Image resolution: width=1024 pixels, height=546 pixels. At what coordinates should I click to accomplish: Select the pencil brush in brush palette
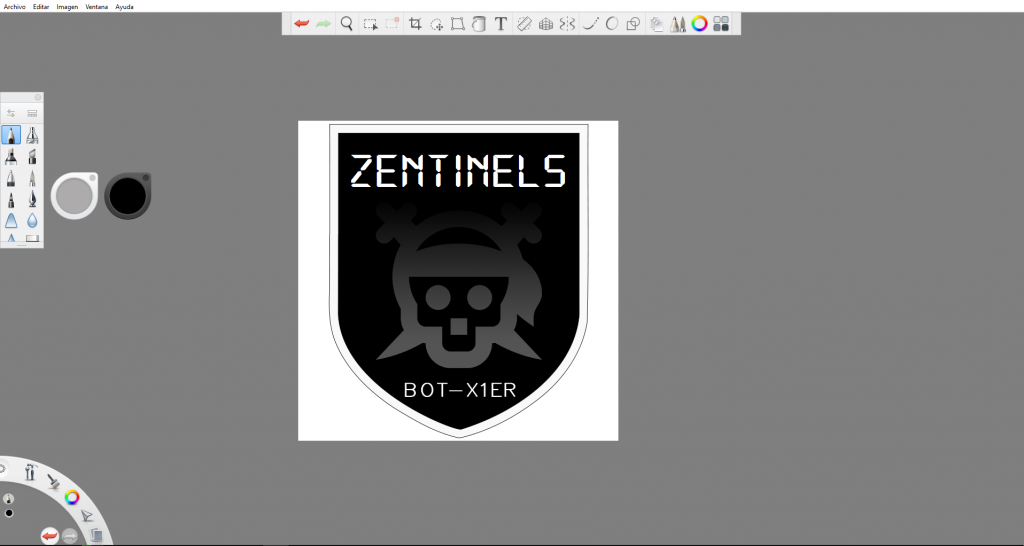[11, 135]
